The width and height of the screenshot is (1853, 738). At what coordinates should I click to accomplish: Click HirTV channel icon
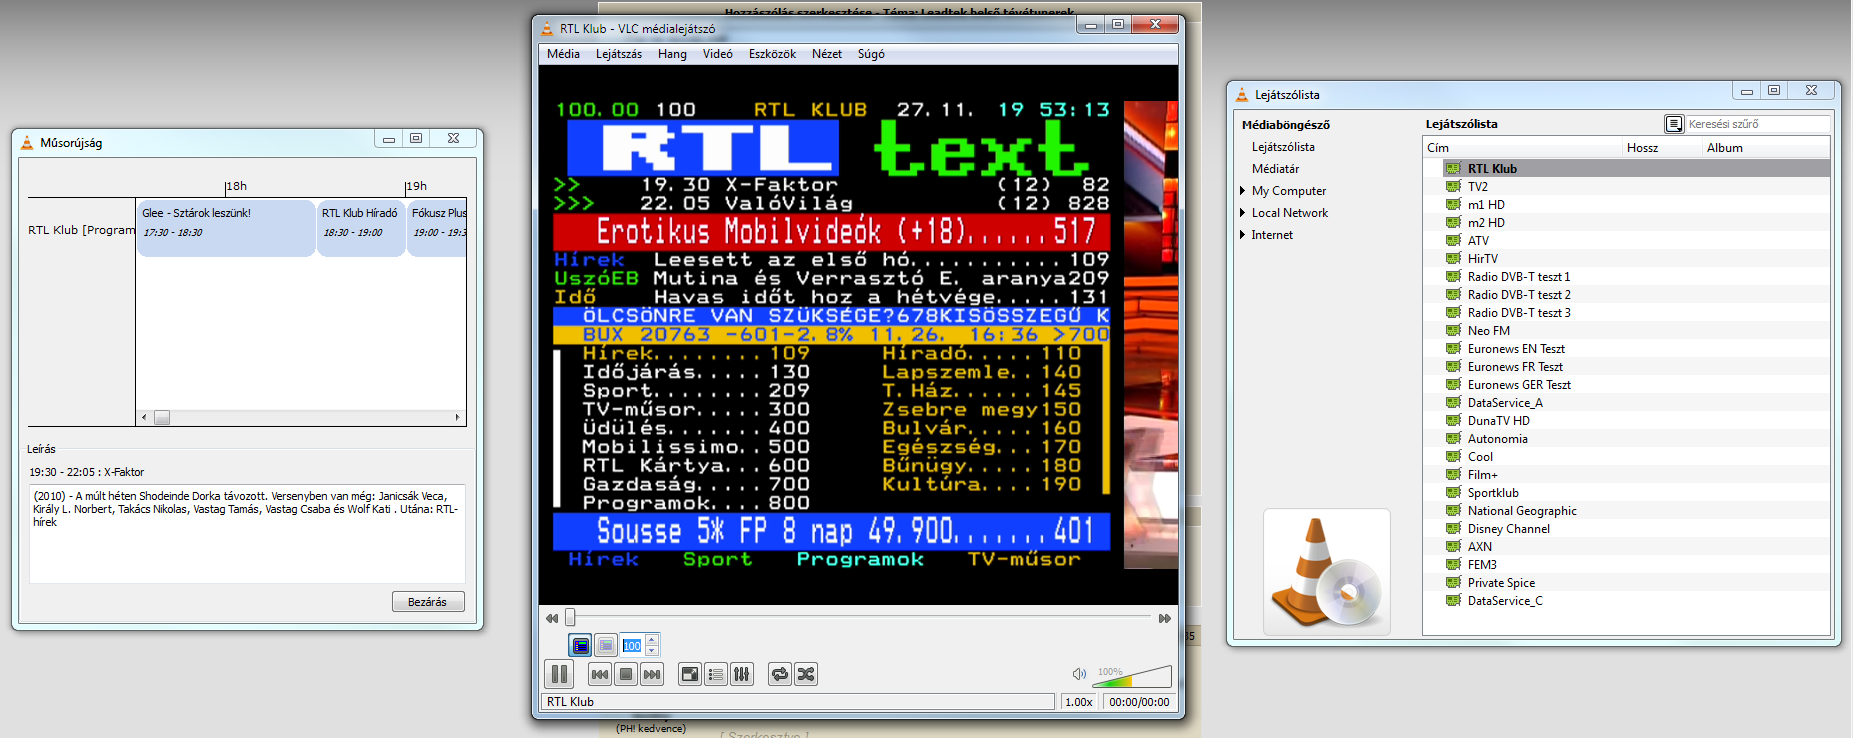click(1454, 258)
